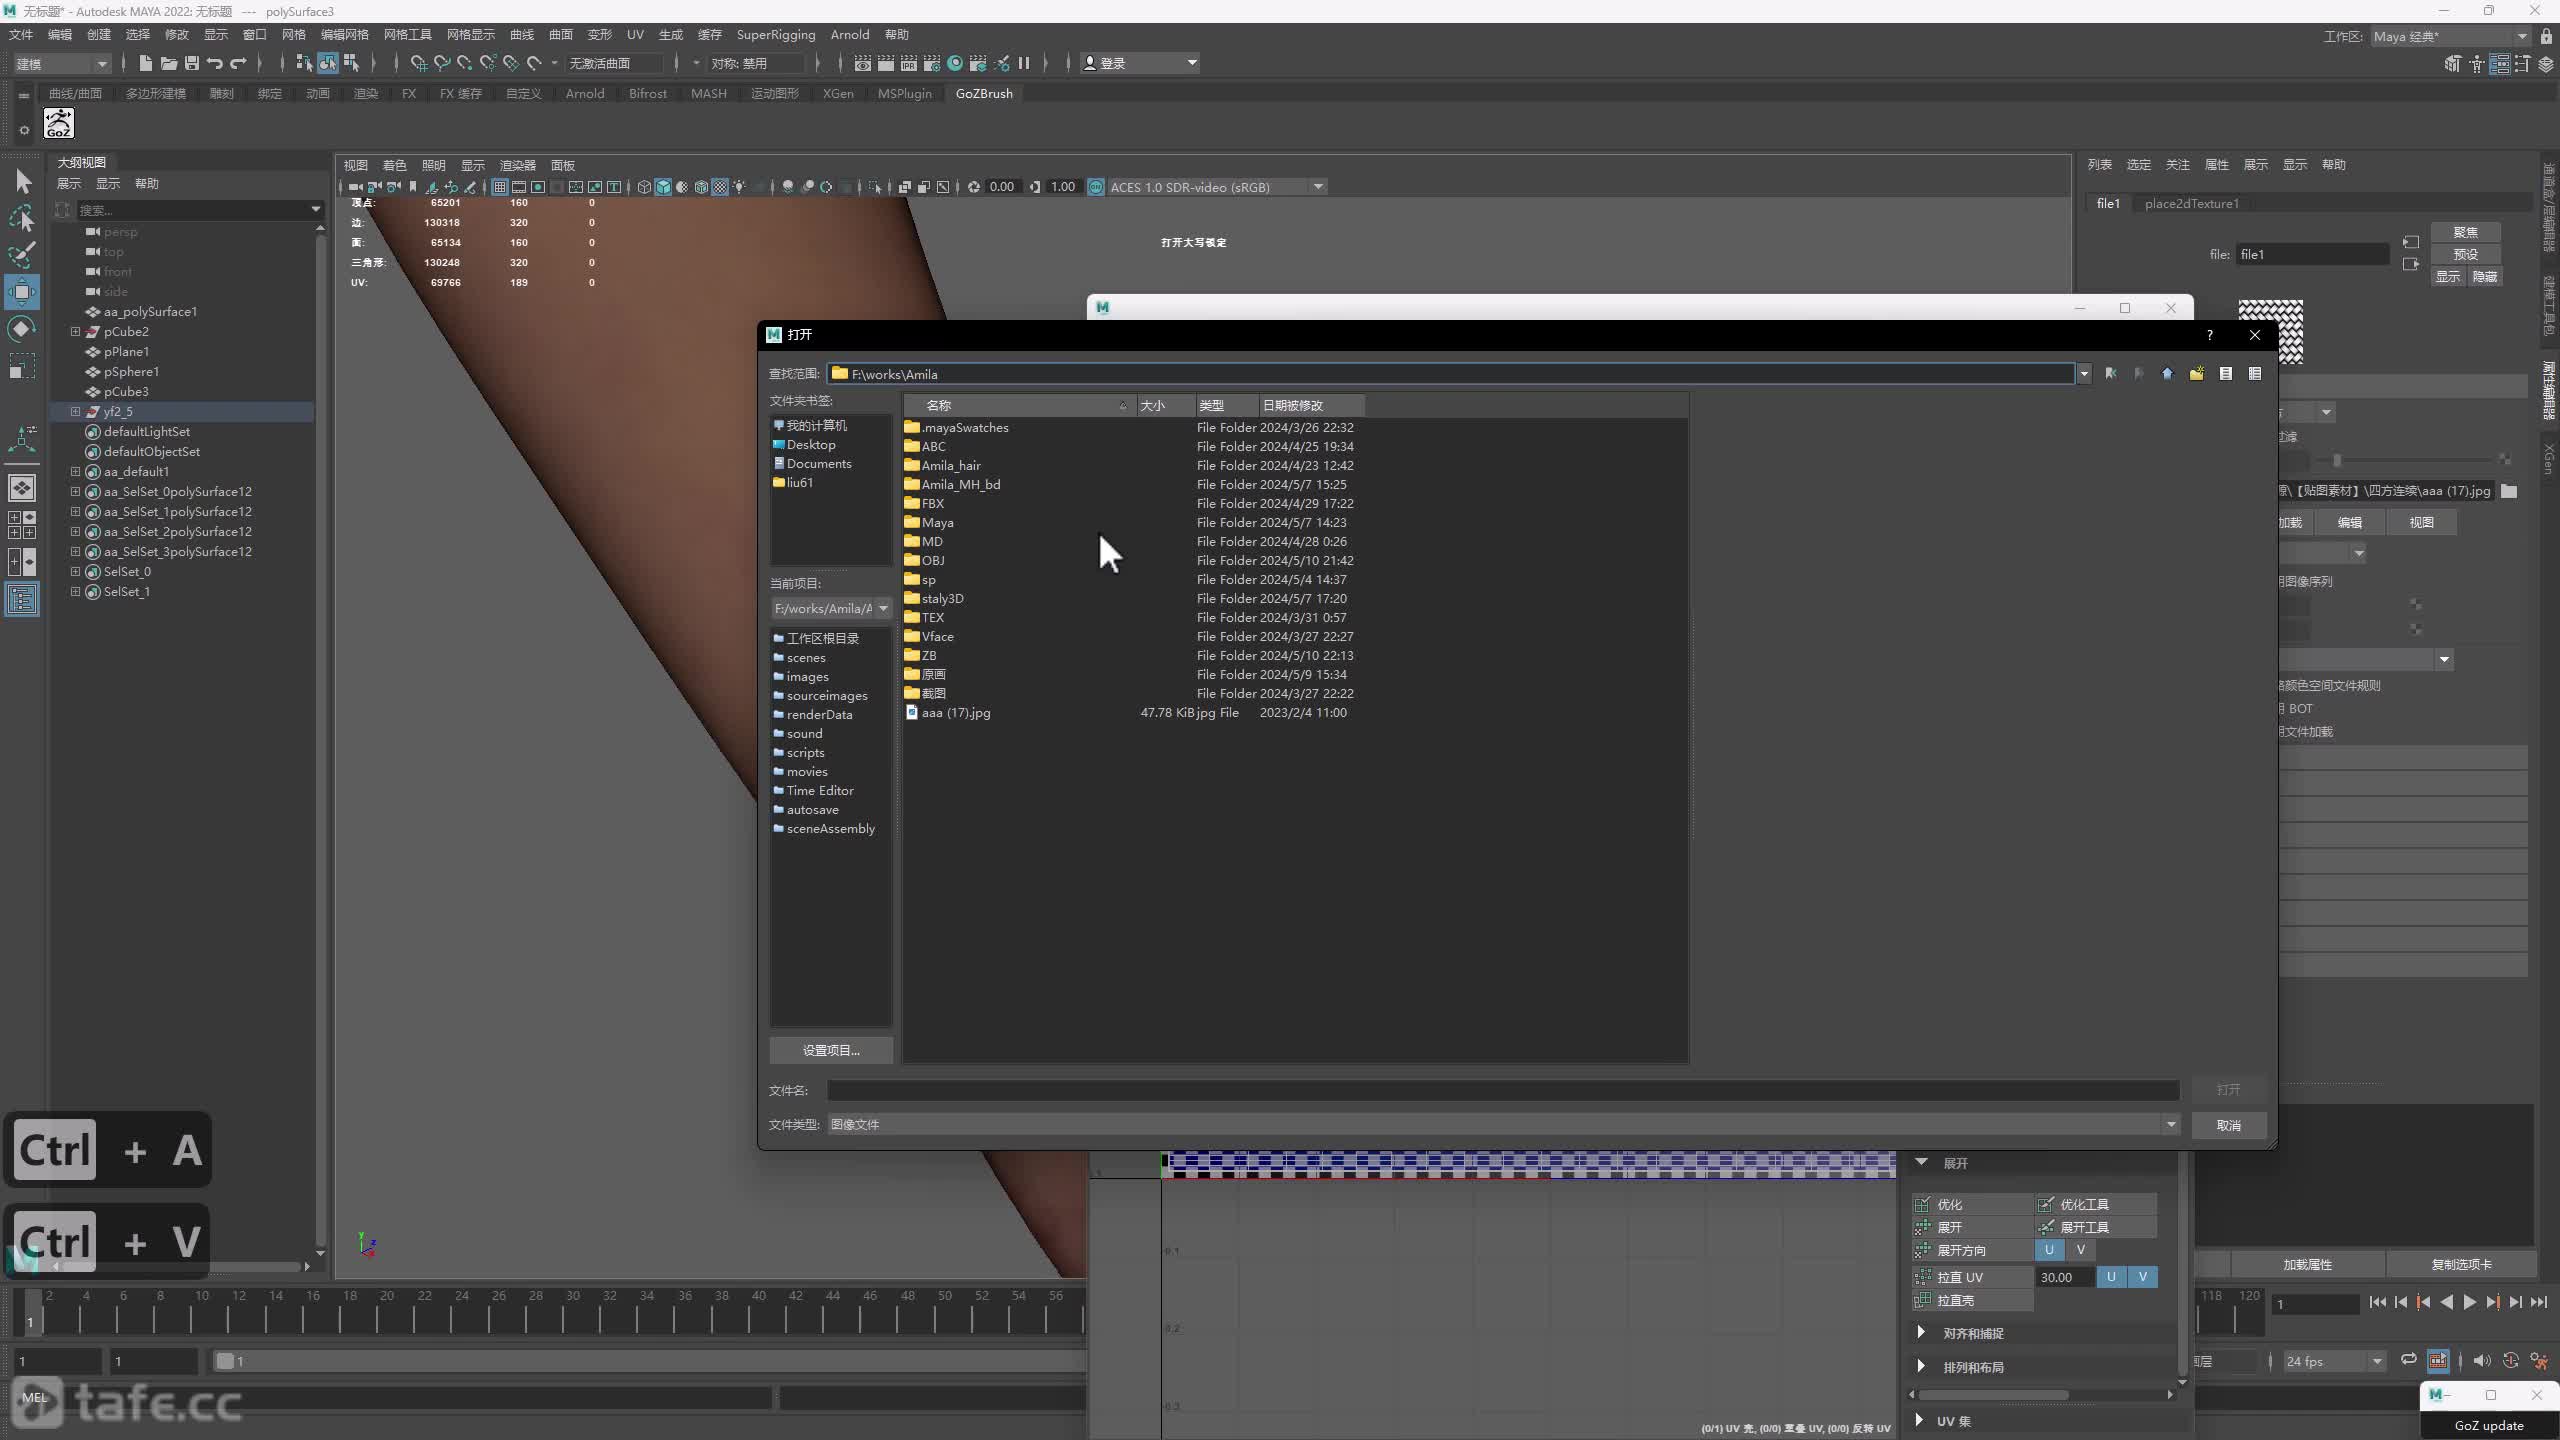Toggle loop playback icon
The image size is (2560, 1440).
click(2409, 1361)
